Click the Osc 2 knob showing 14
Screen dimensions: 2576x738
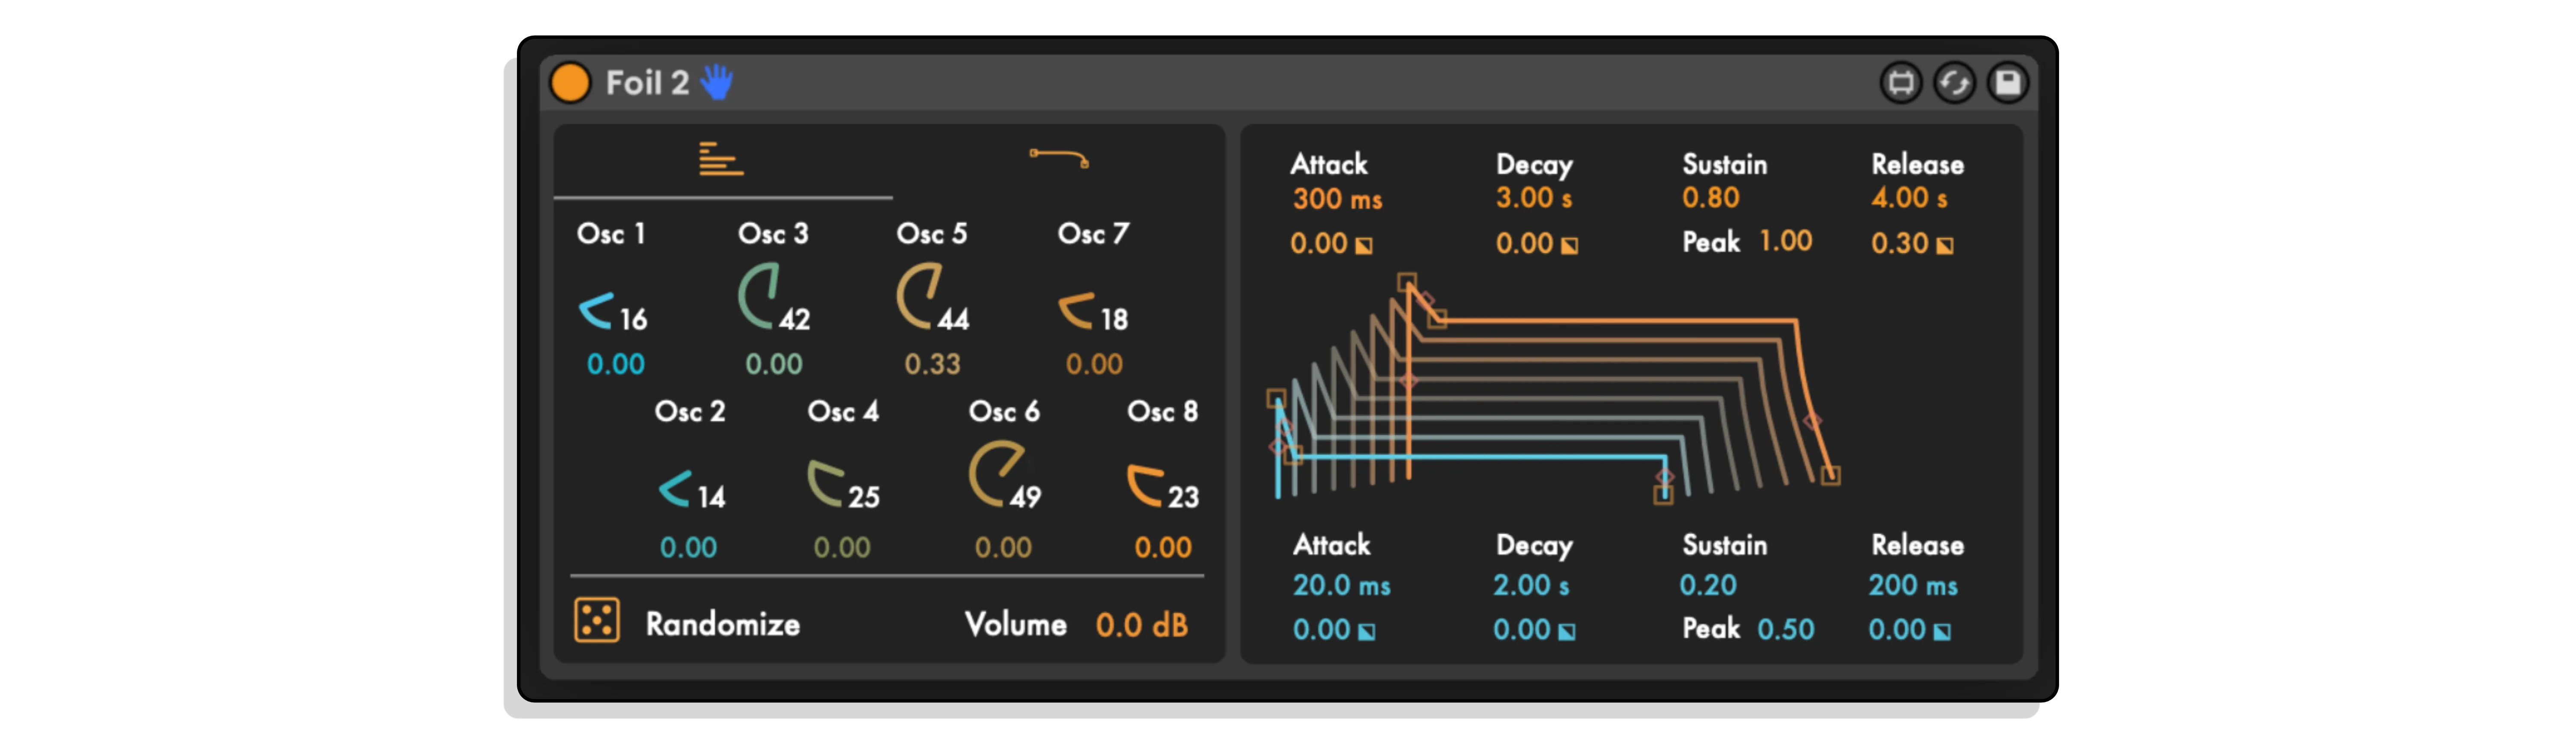pyautogui.click(x=675, y=489)
